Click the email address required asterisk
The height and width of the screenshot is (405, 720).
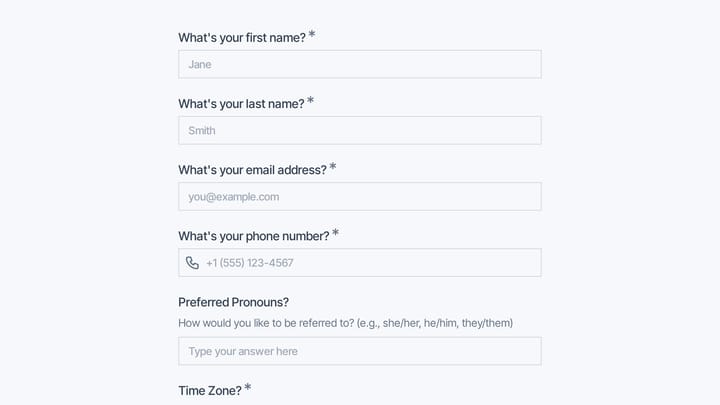pyautogui.click(x=333, y=166)
